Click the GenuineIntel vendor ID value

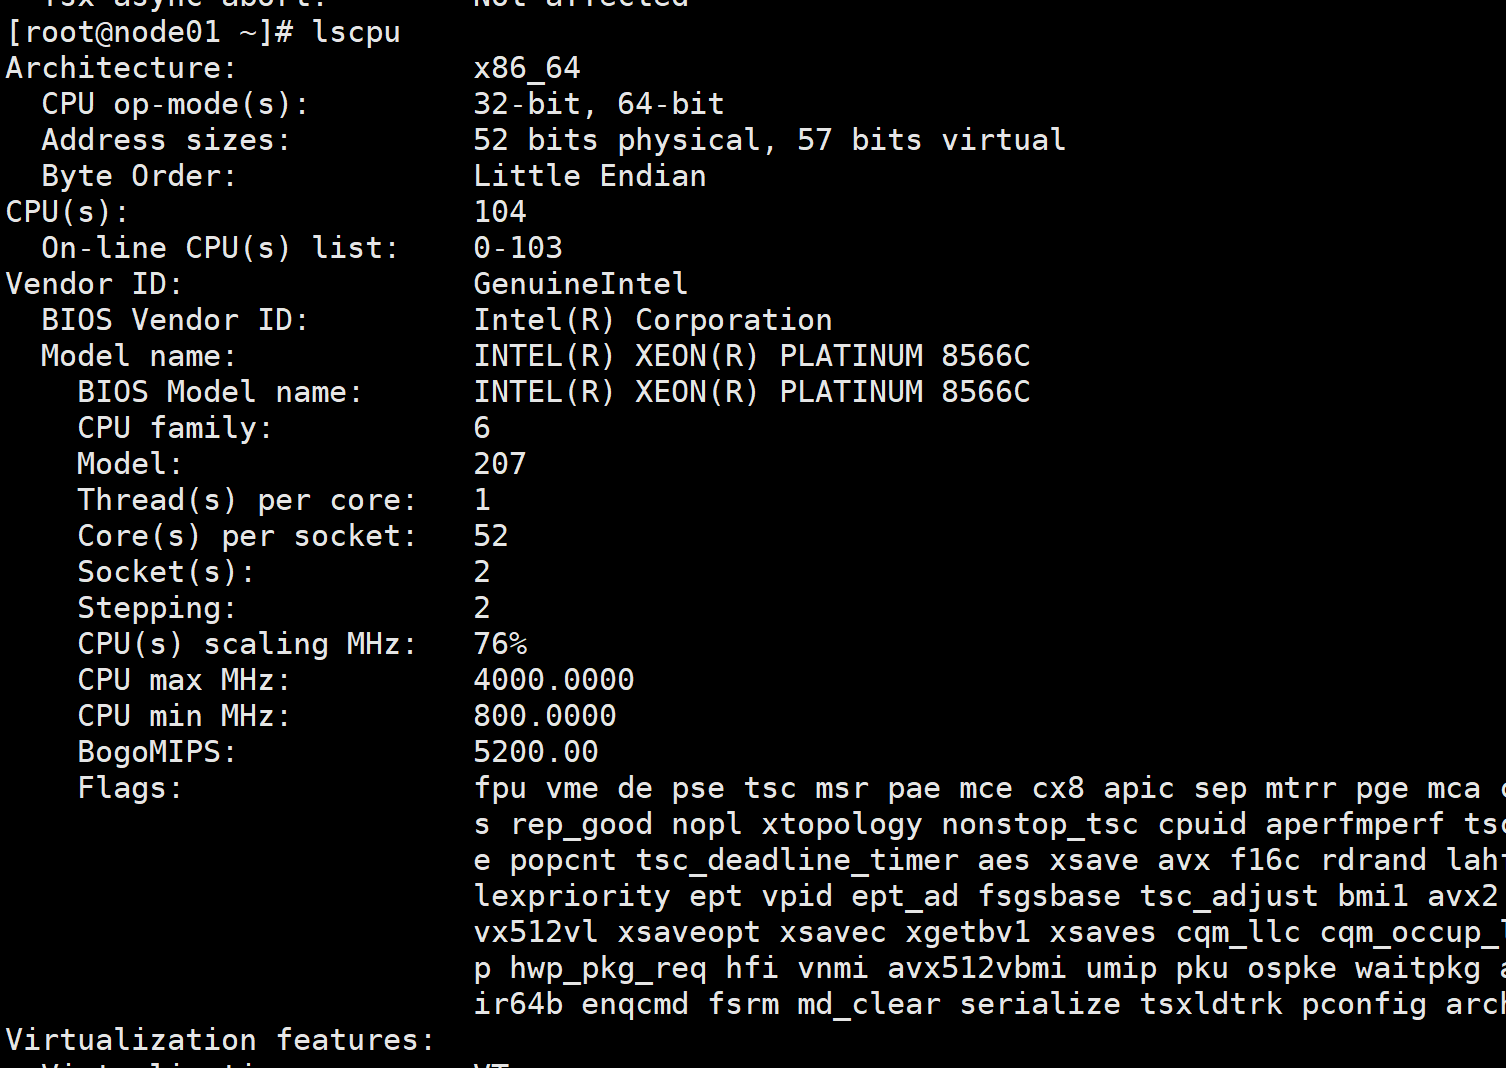[580, 284]
